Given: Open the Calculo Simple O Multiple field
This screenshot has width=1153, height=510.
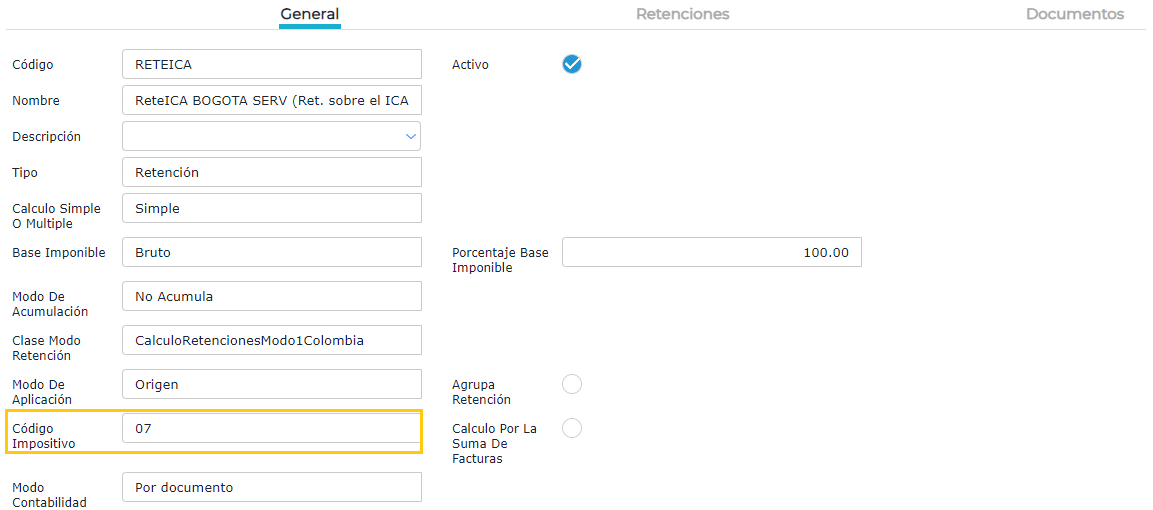Looking at the screenshot, I should [271, 208].
